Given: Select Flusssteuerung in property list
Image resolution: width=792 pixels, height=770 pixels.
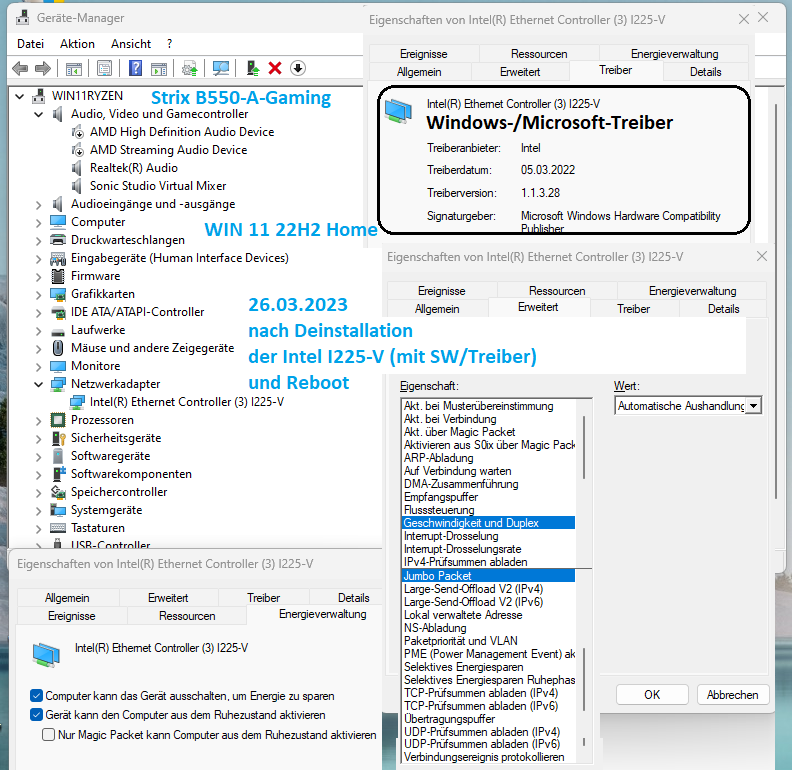Looking at the screenshot, I should (x=488, y=510).
